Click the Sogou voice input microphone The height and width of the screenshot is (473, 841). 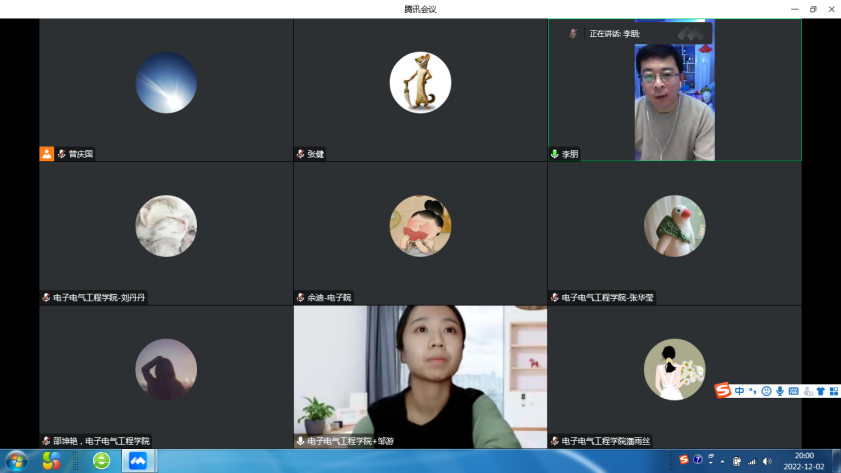pos(780,391)
